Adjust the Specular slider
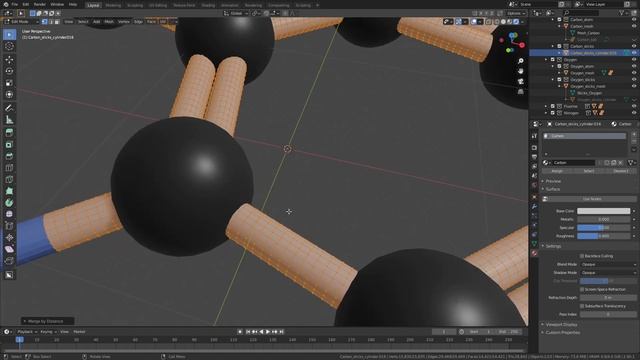Image resolution: width=640 pixels, height=360 pixels. pos(604,228)
